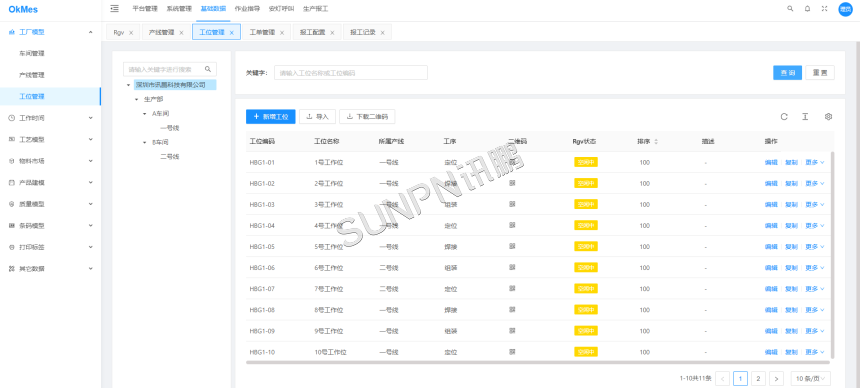
Task: Open 车间管理 in the sidebar
Action: click(31, 54)
